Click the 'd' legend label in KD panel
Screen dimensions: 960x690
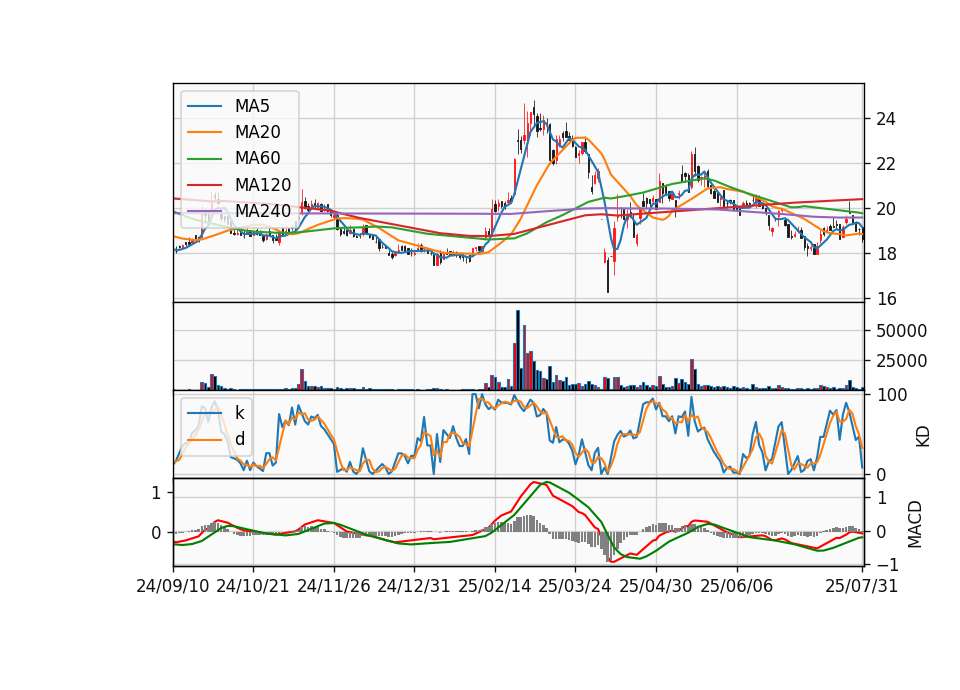(240, 439)
